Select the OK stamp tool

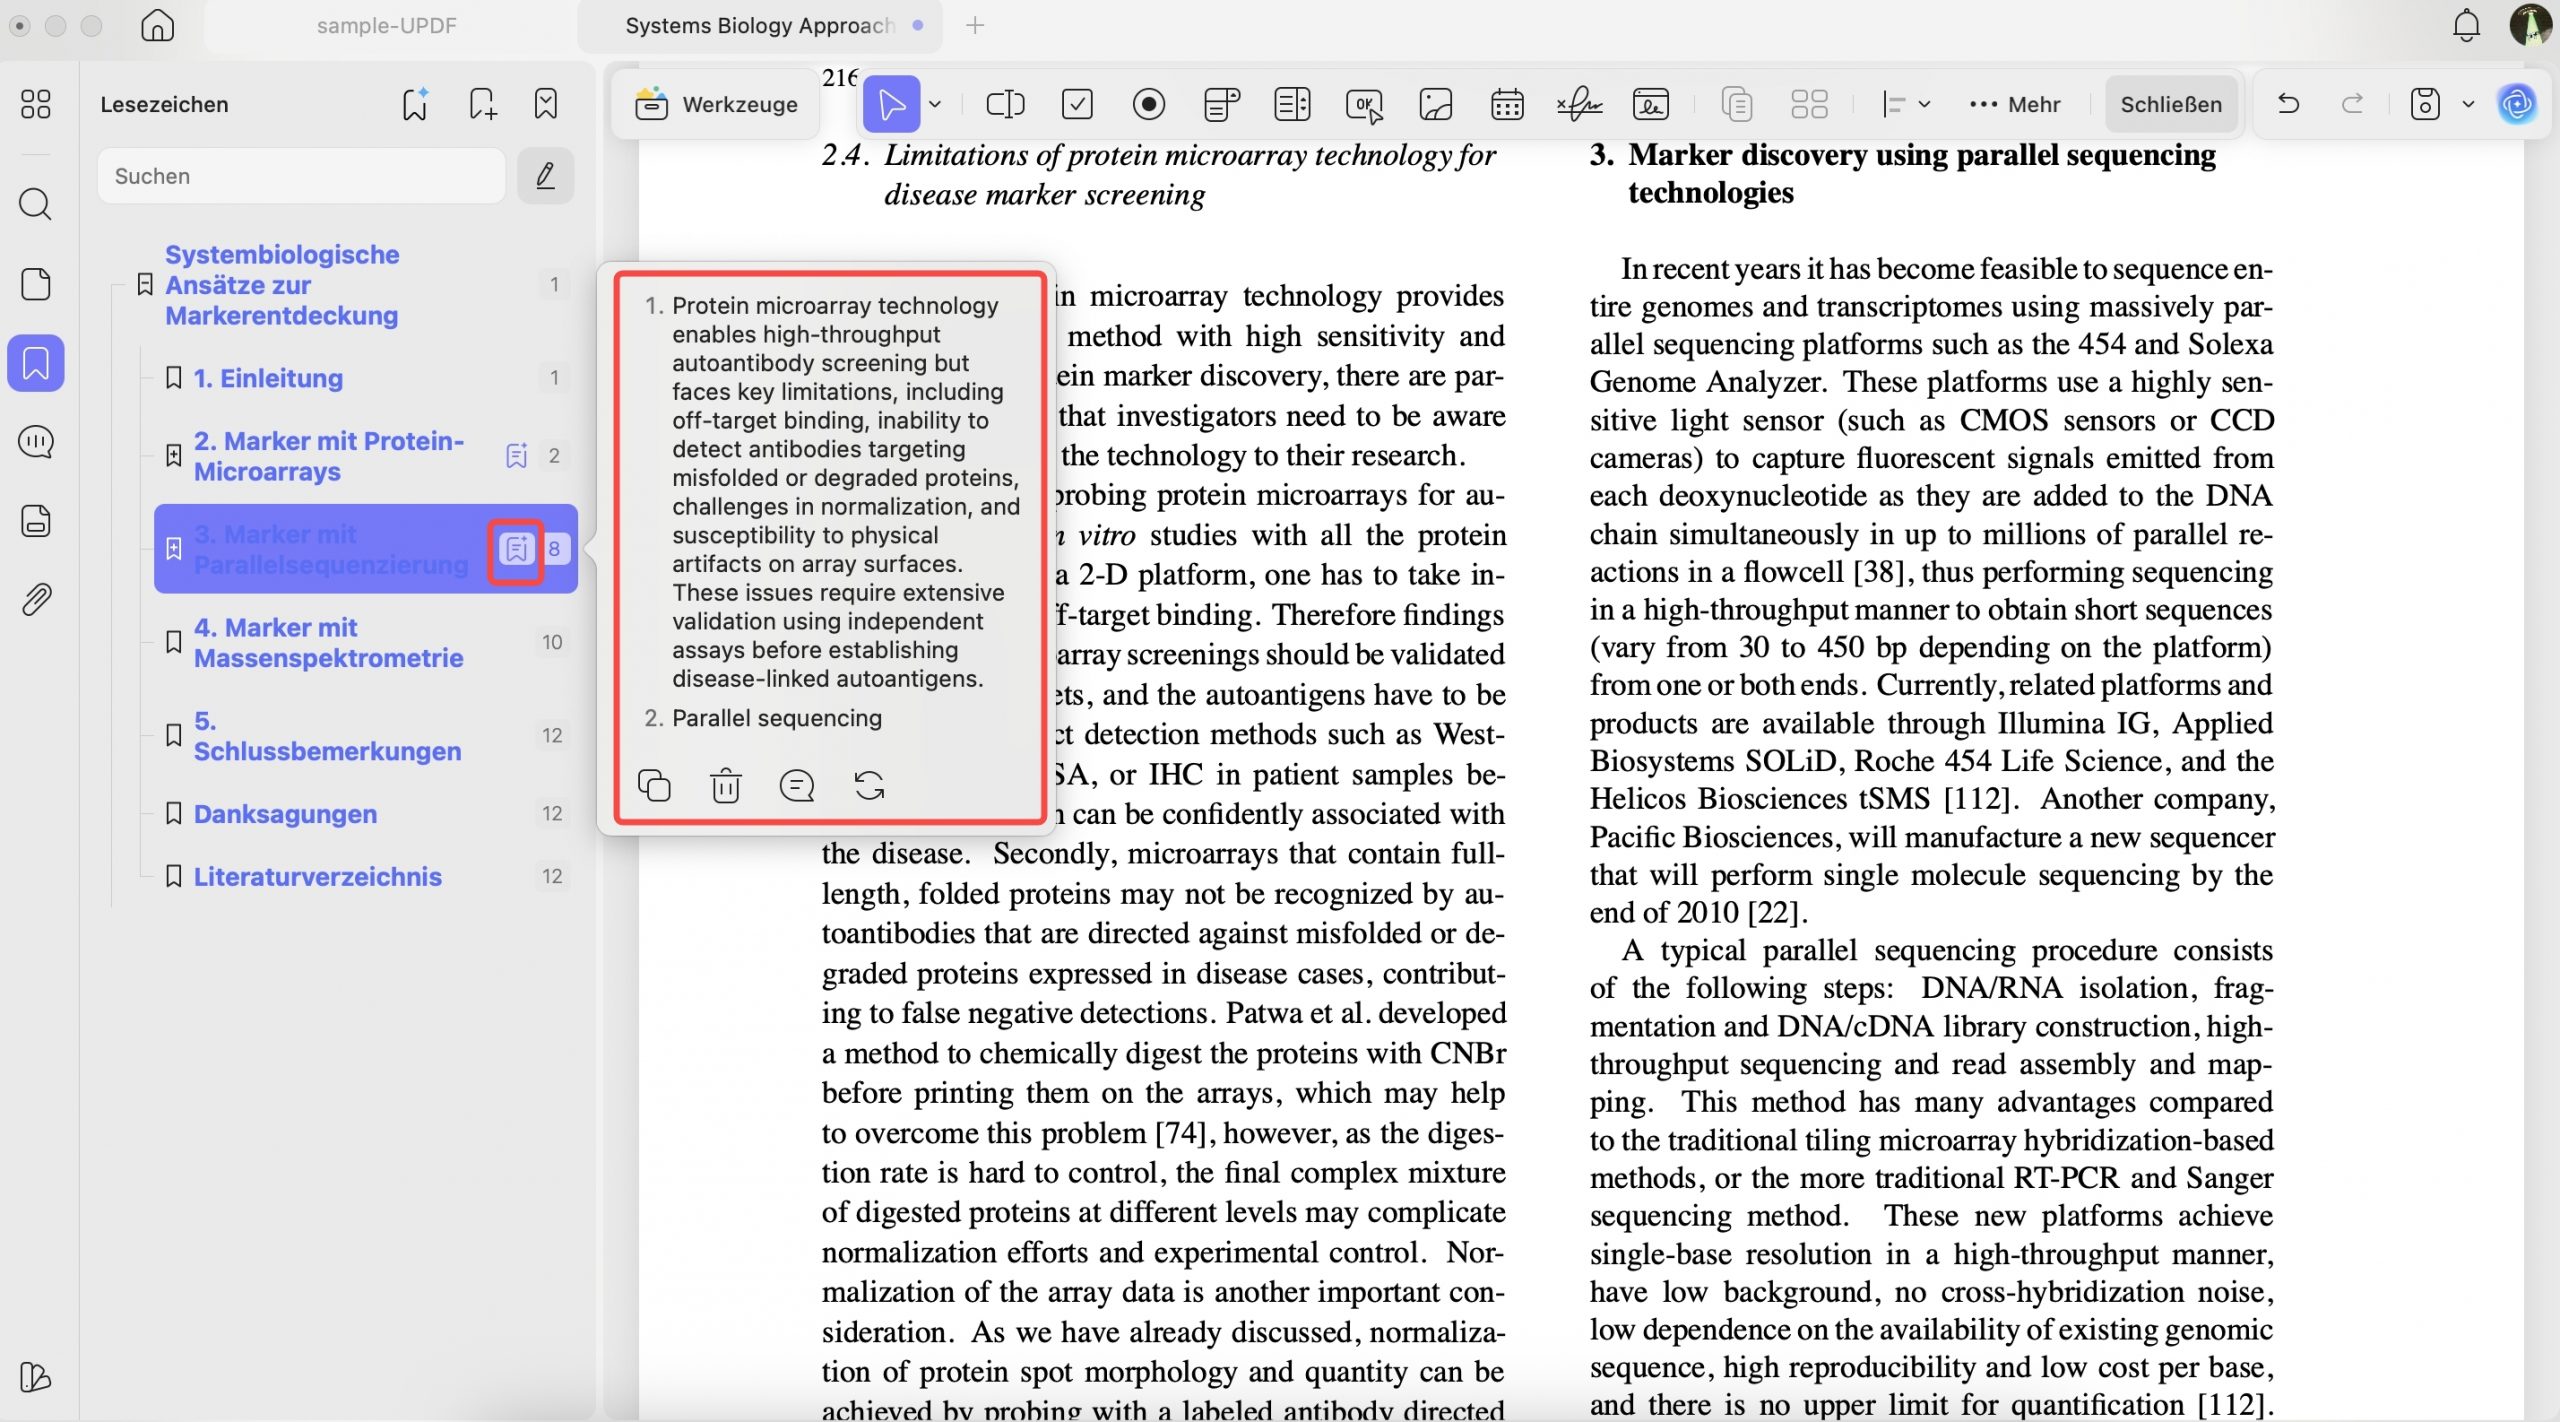(x=1363, y=103)
